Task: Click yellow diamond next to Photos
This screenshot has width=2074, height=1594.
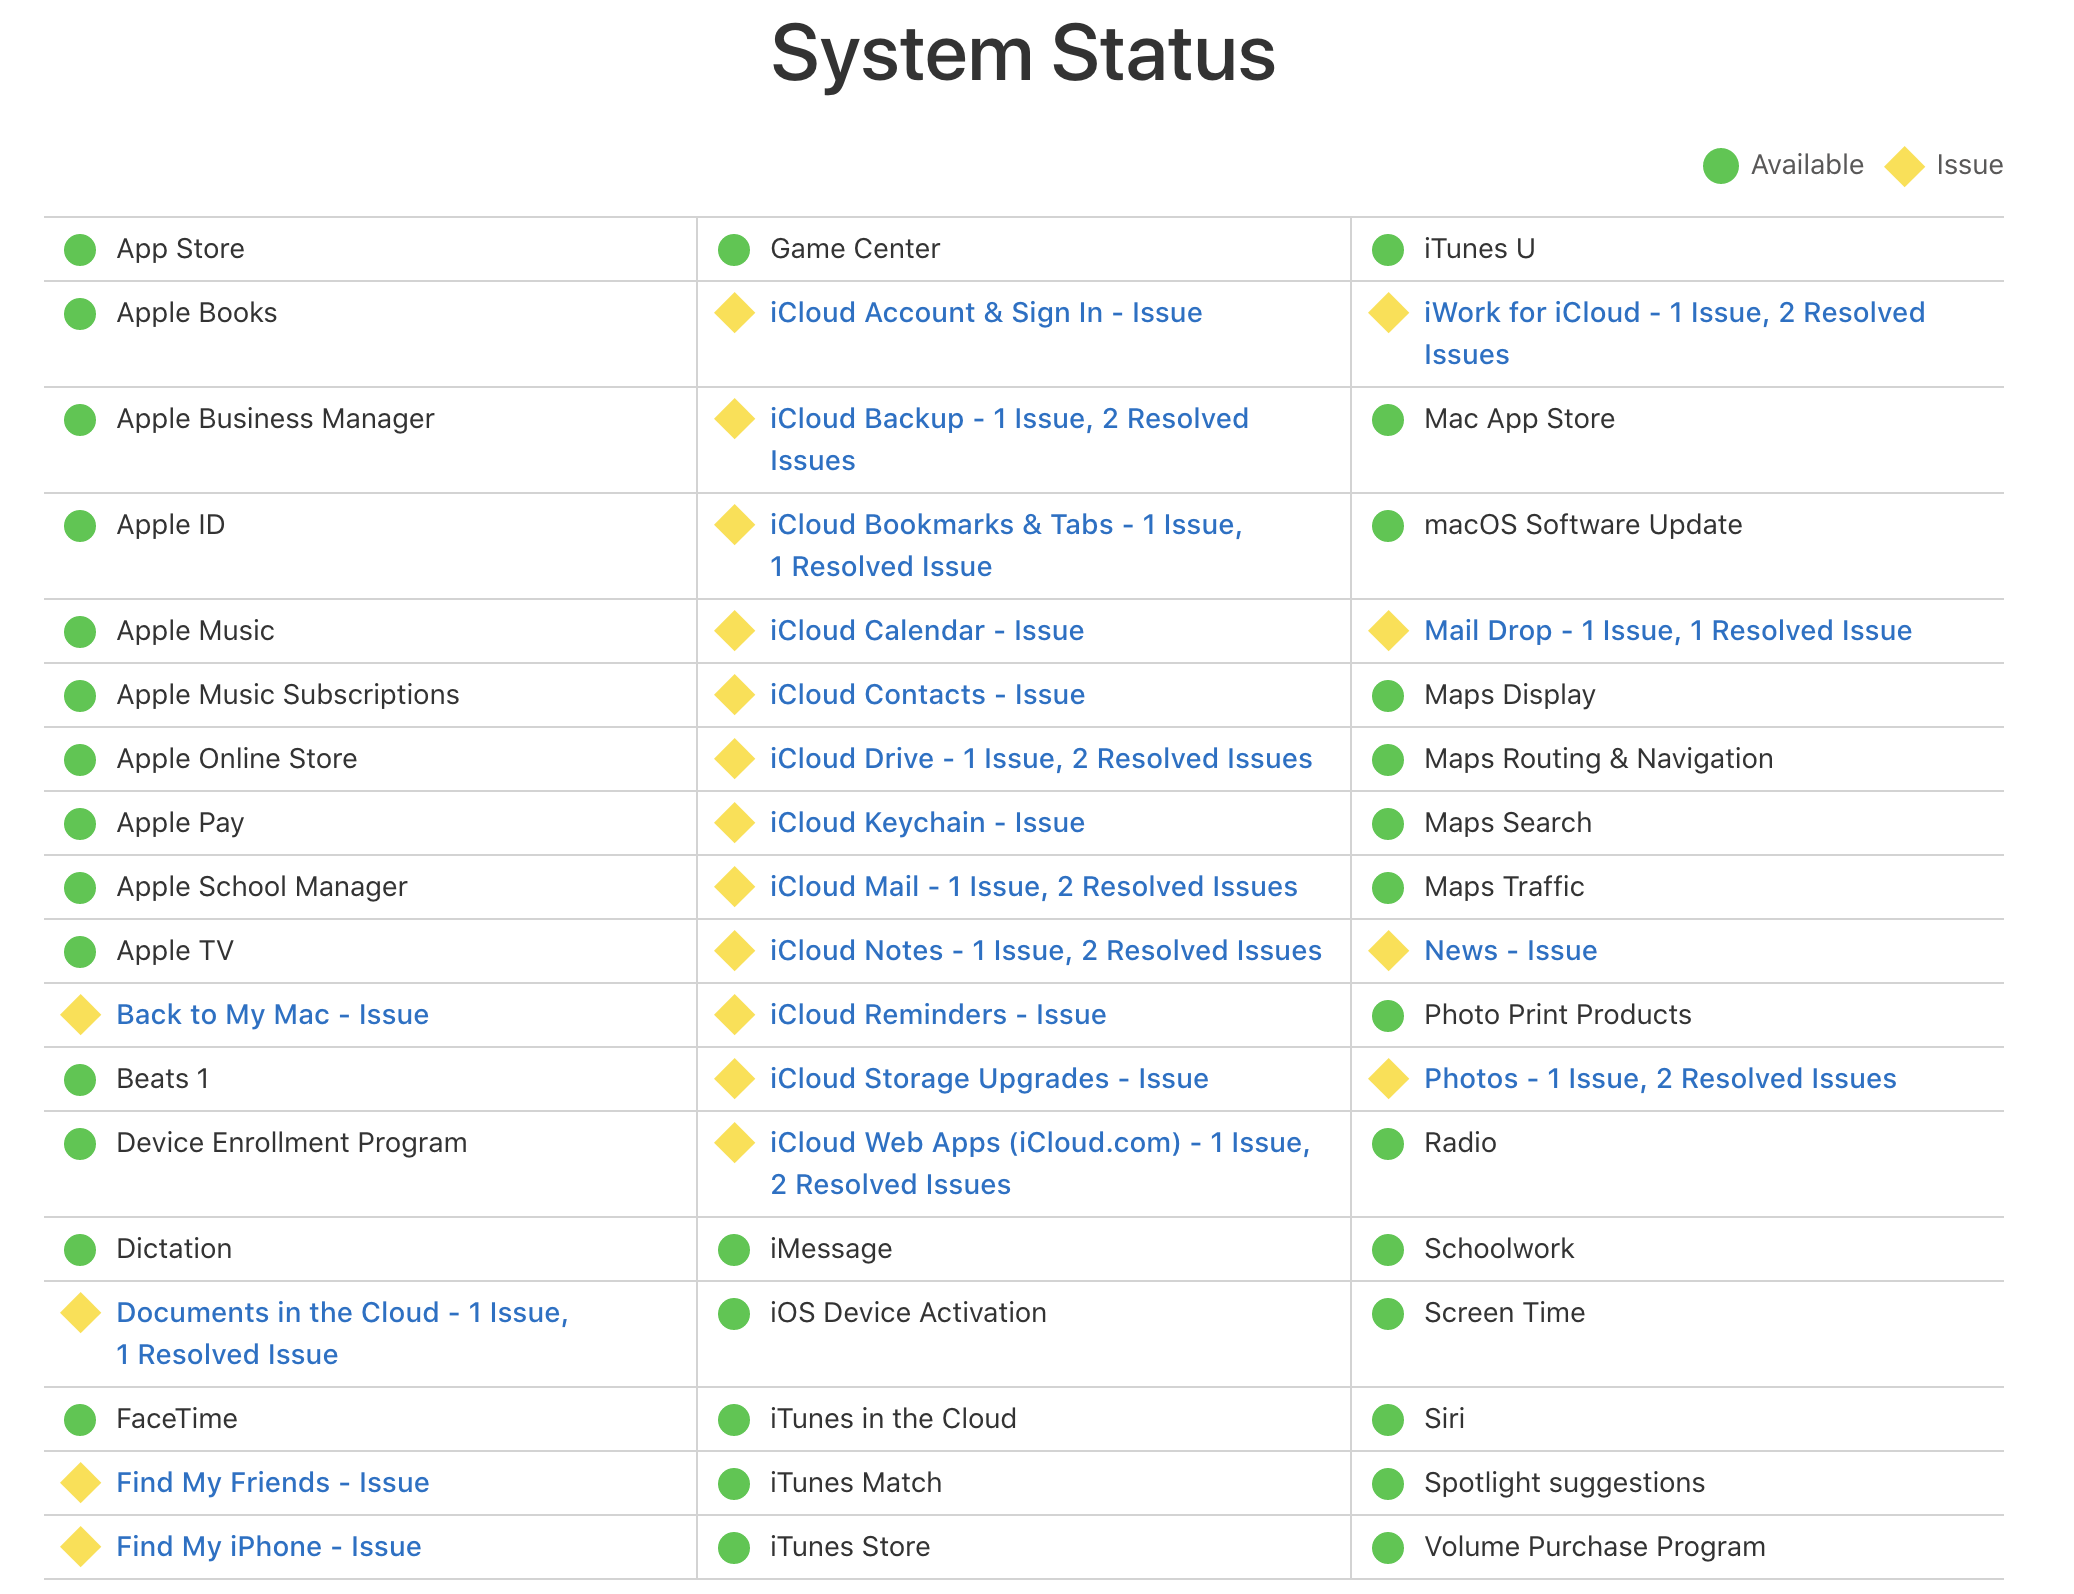Action: point(1388,1079)
